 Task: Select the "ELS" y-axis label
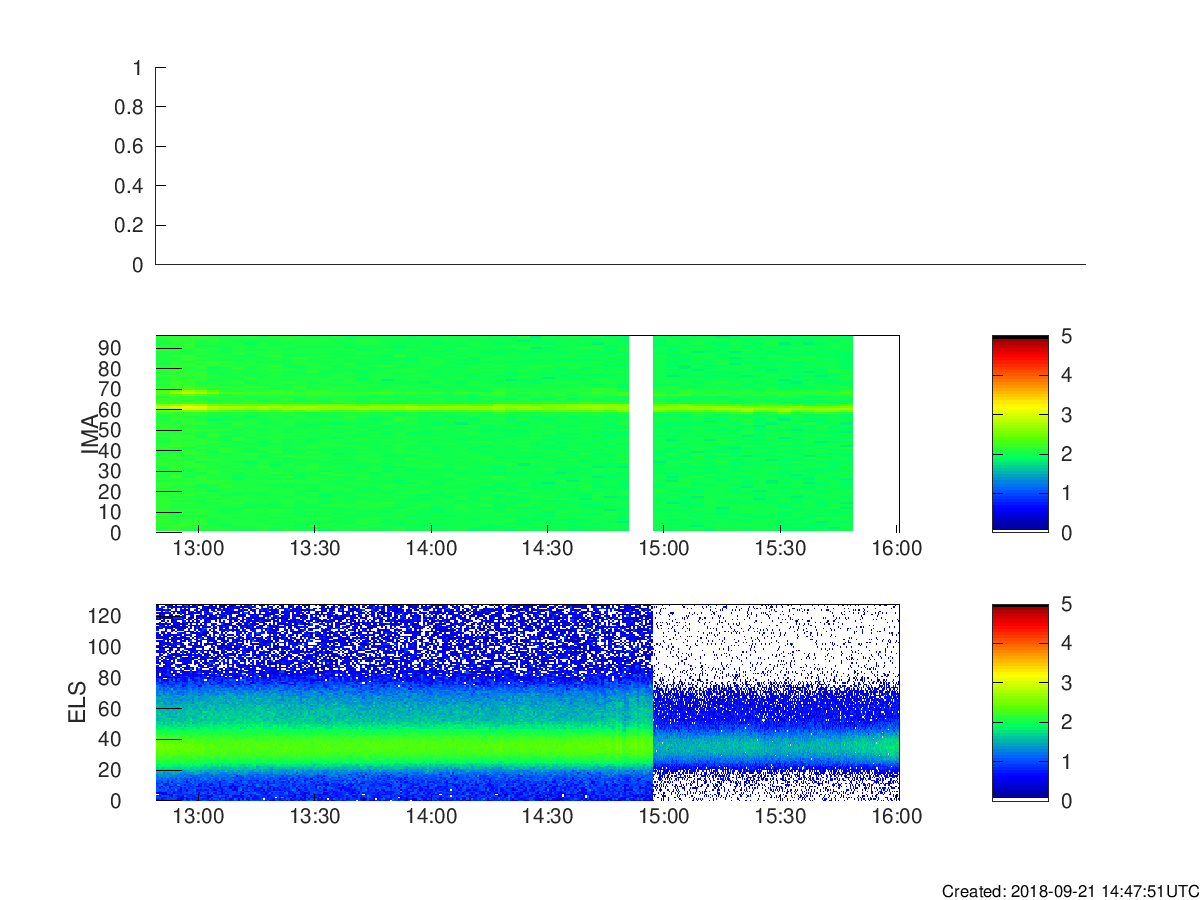(x=77, y=702)
